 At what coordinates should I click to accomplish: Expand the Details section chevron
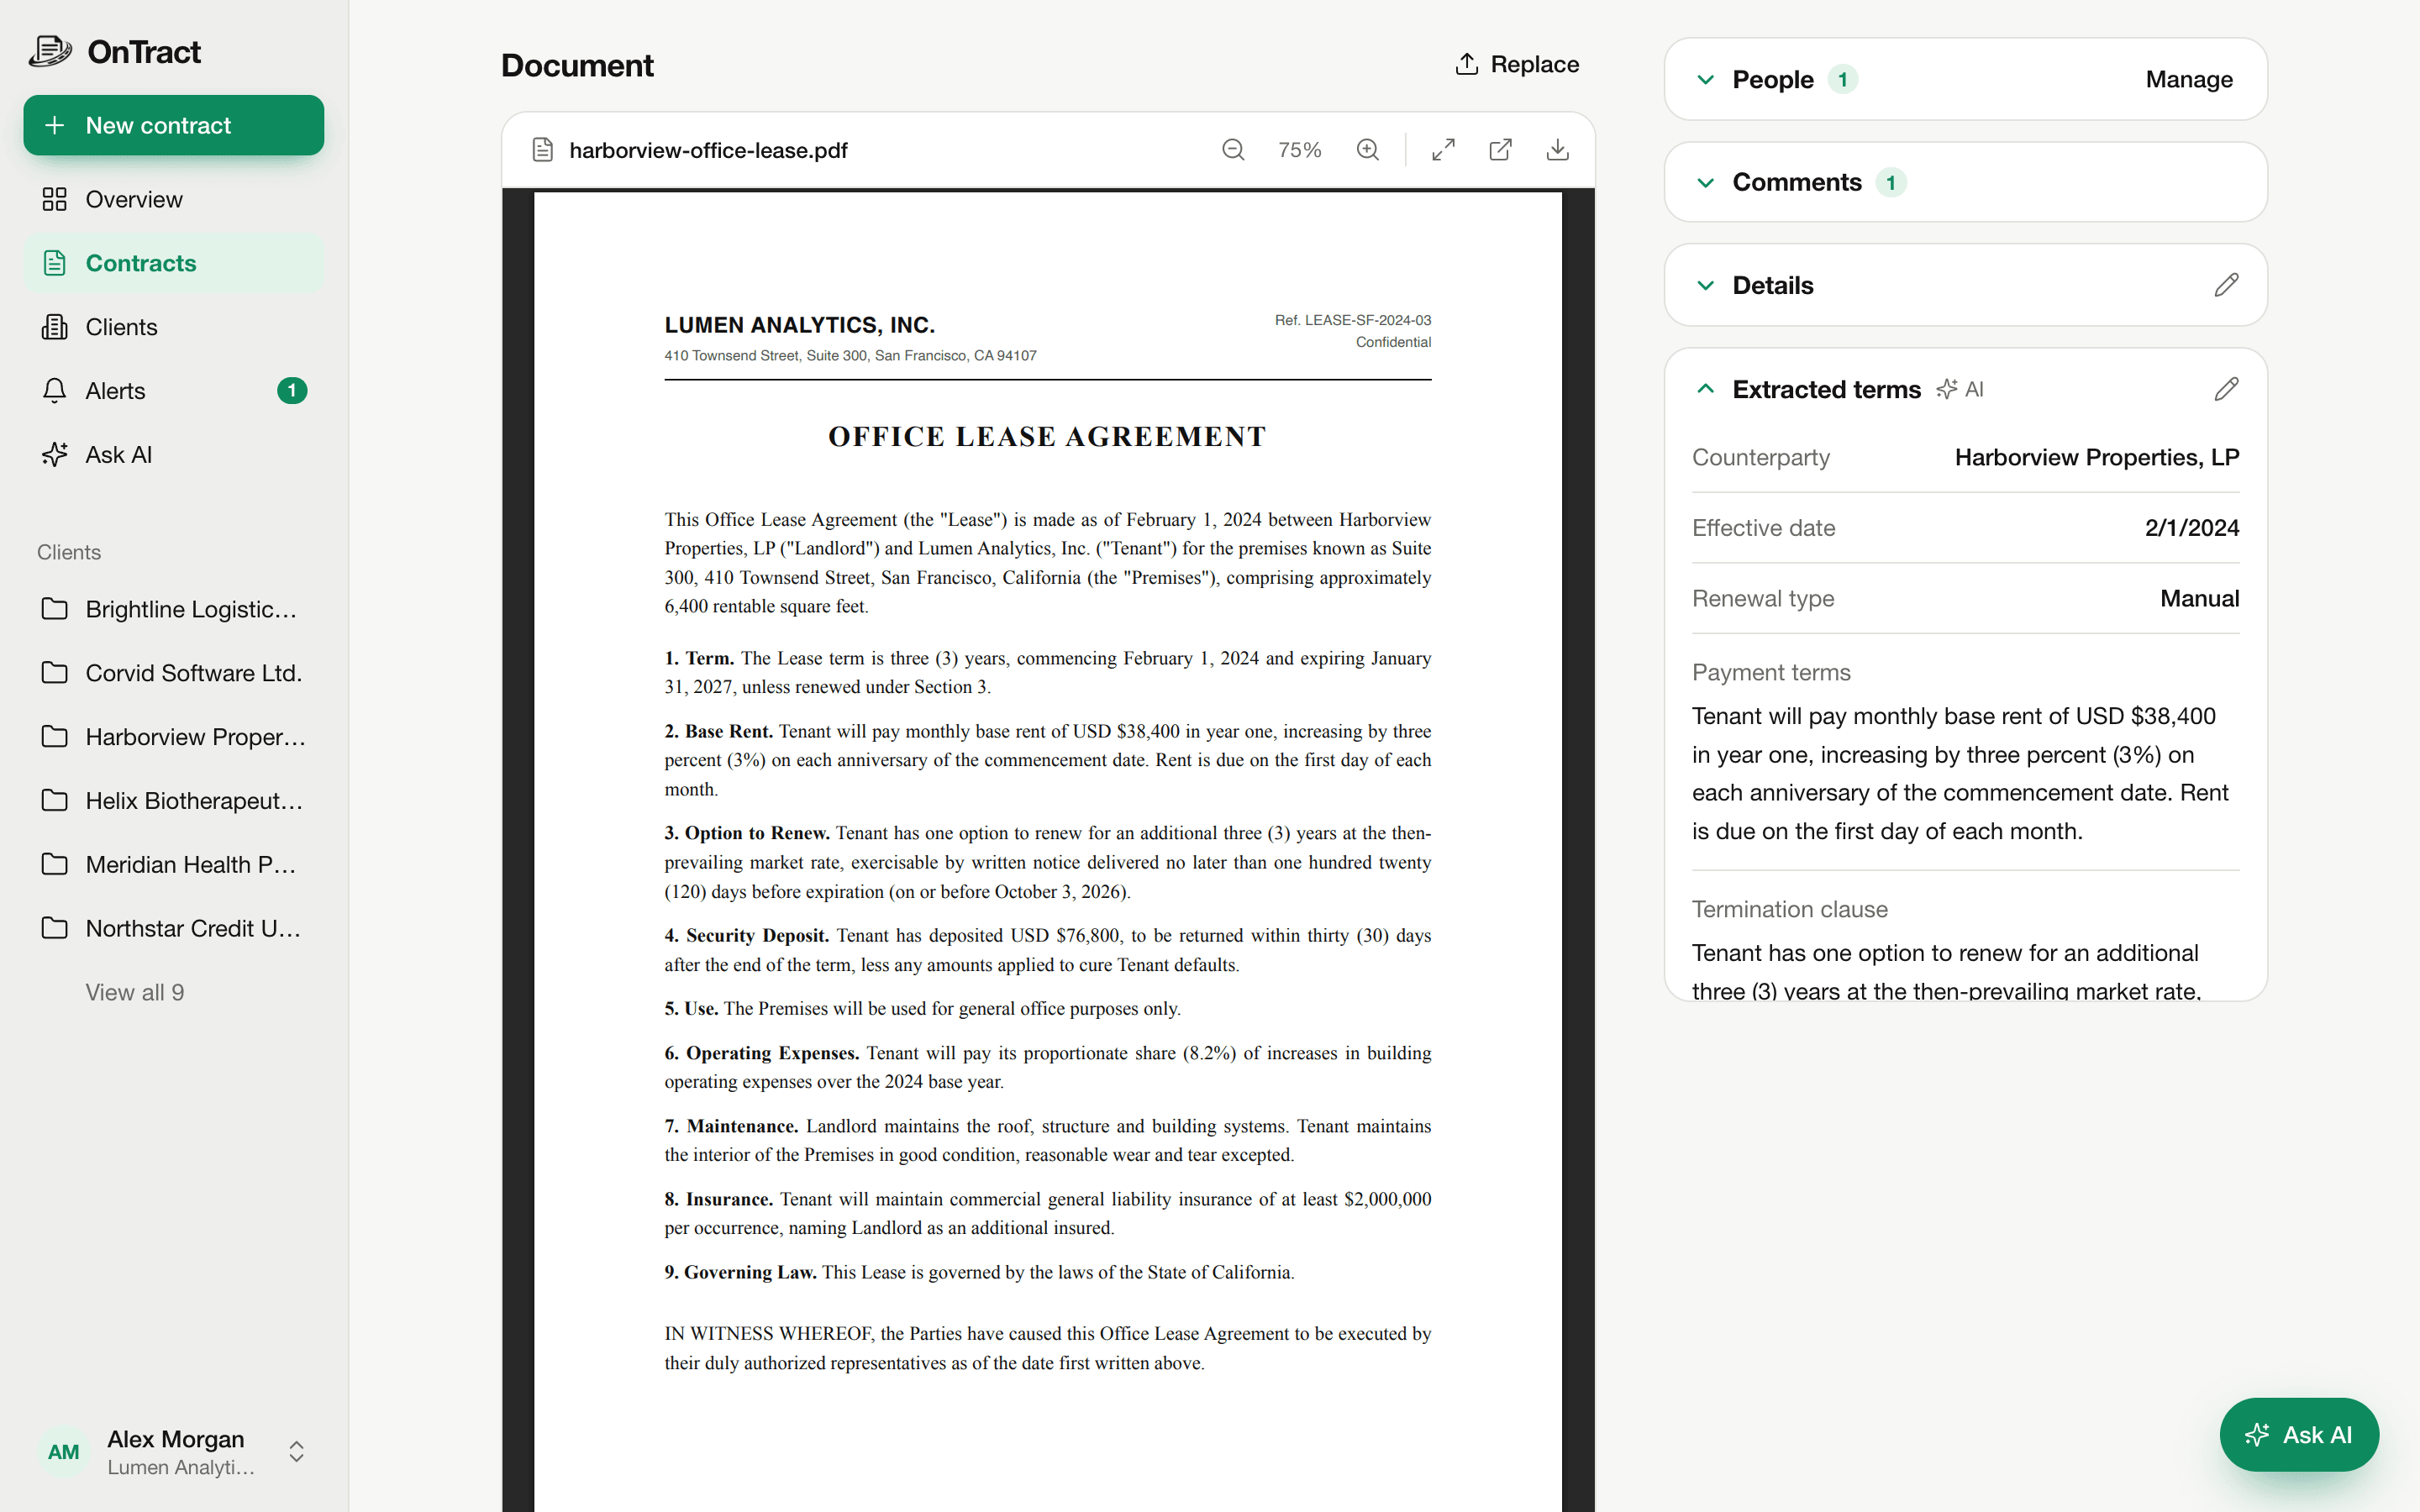(x=1706, y=285)
